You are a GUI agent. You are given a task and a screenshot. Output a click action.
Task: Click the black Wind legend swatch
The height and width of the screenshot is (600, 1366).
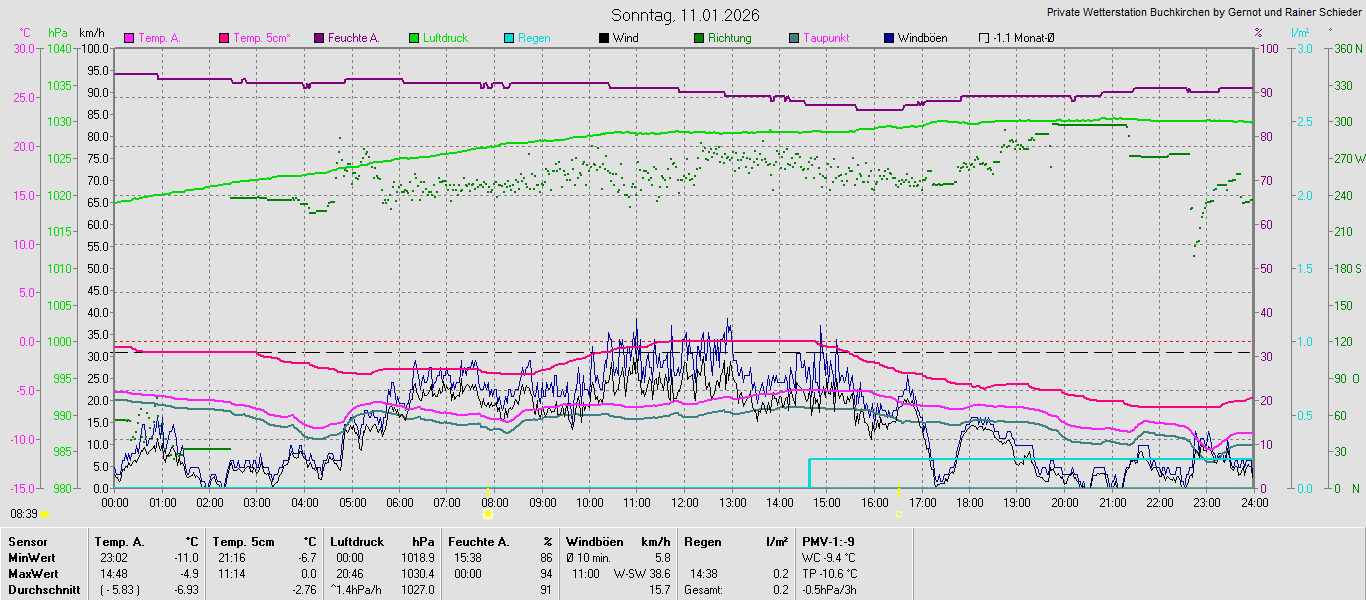click(x=604, y=38)
